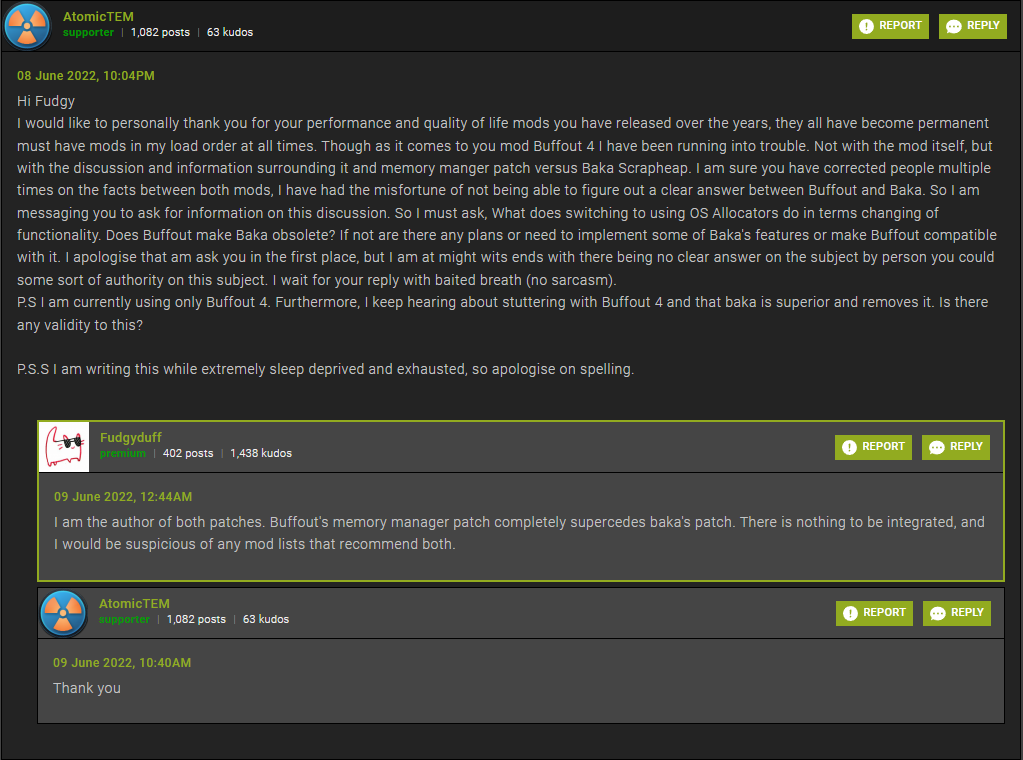Report AtomicTEM's 'Thank you' comment

(874, 613)
